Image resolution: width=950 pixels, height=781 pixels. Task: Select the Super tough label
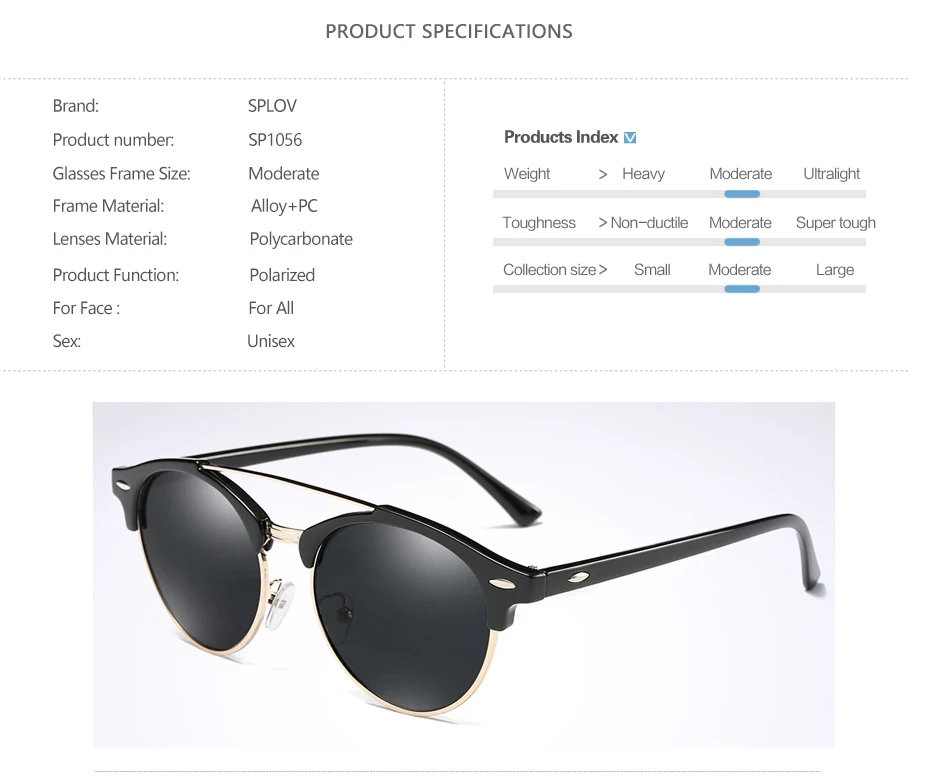coord(835,223)
